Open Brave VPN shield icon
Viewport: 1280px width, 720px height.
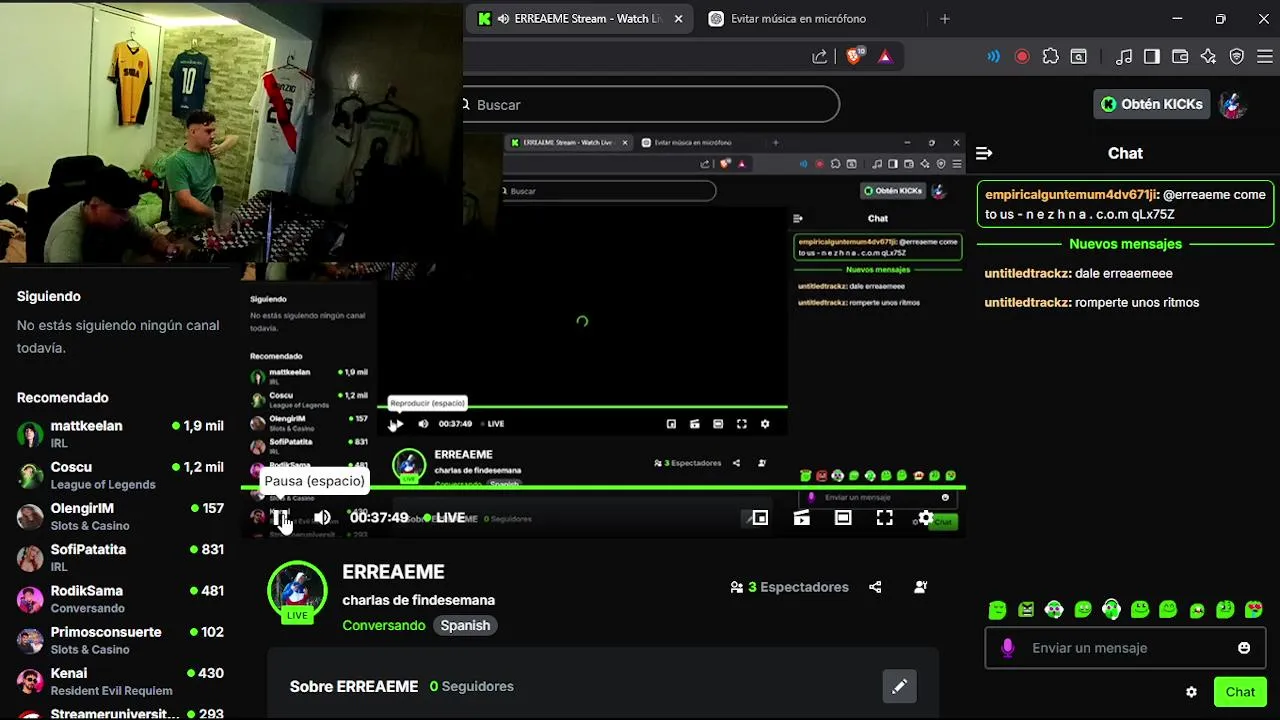pos(1237,57)
